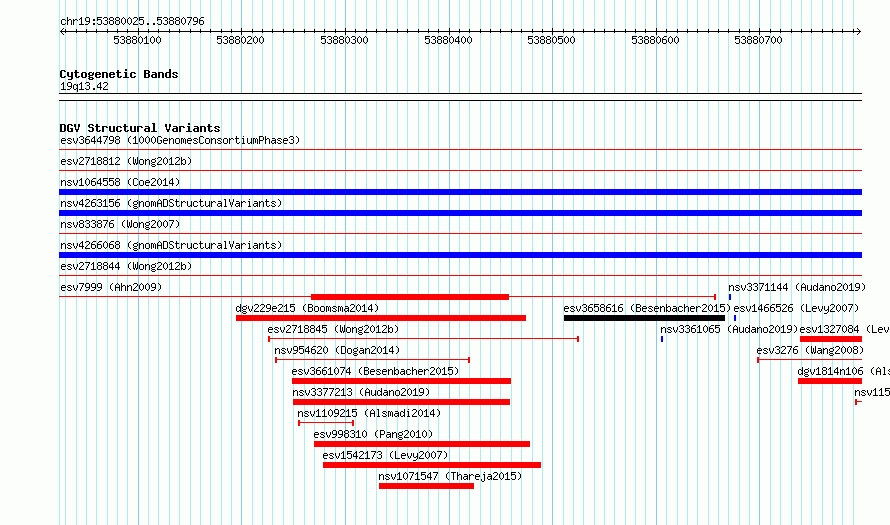The image size is (890, 525).
Task: Click the chr19:53880025..53880796 position label
Action: [x=132, y=21]
